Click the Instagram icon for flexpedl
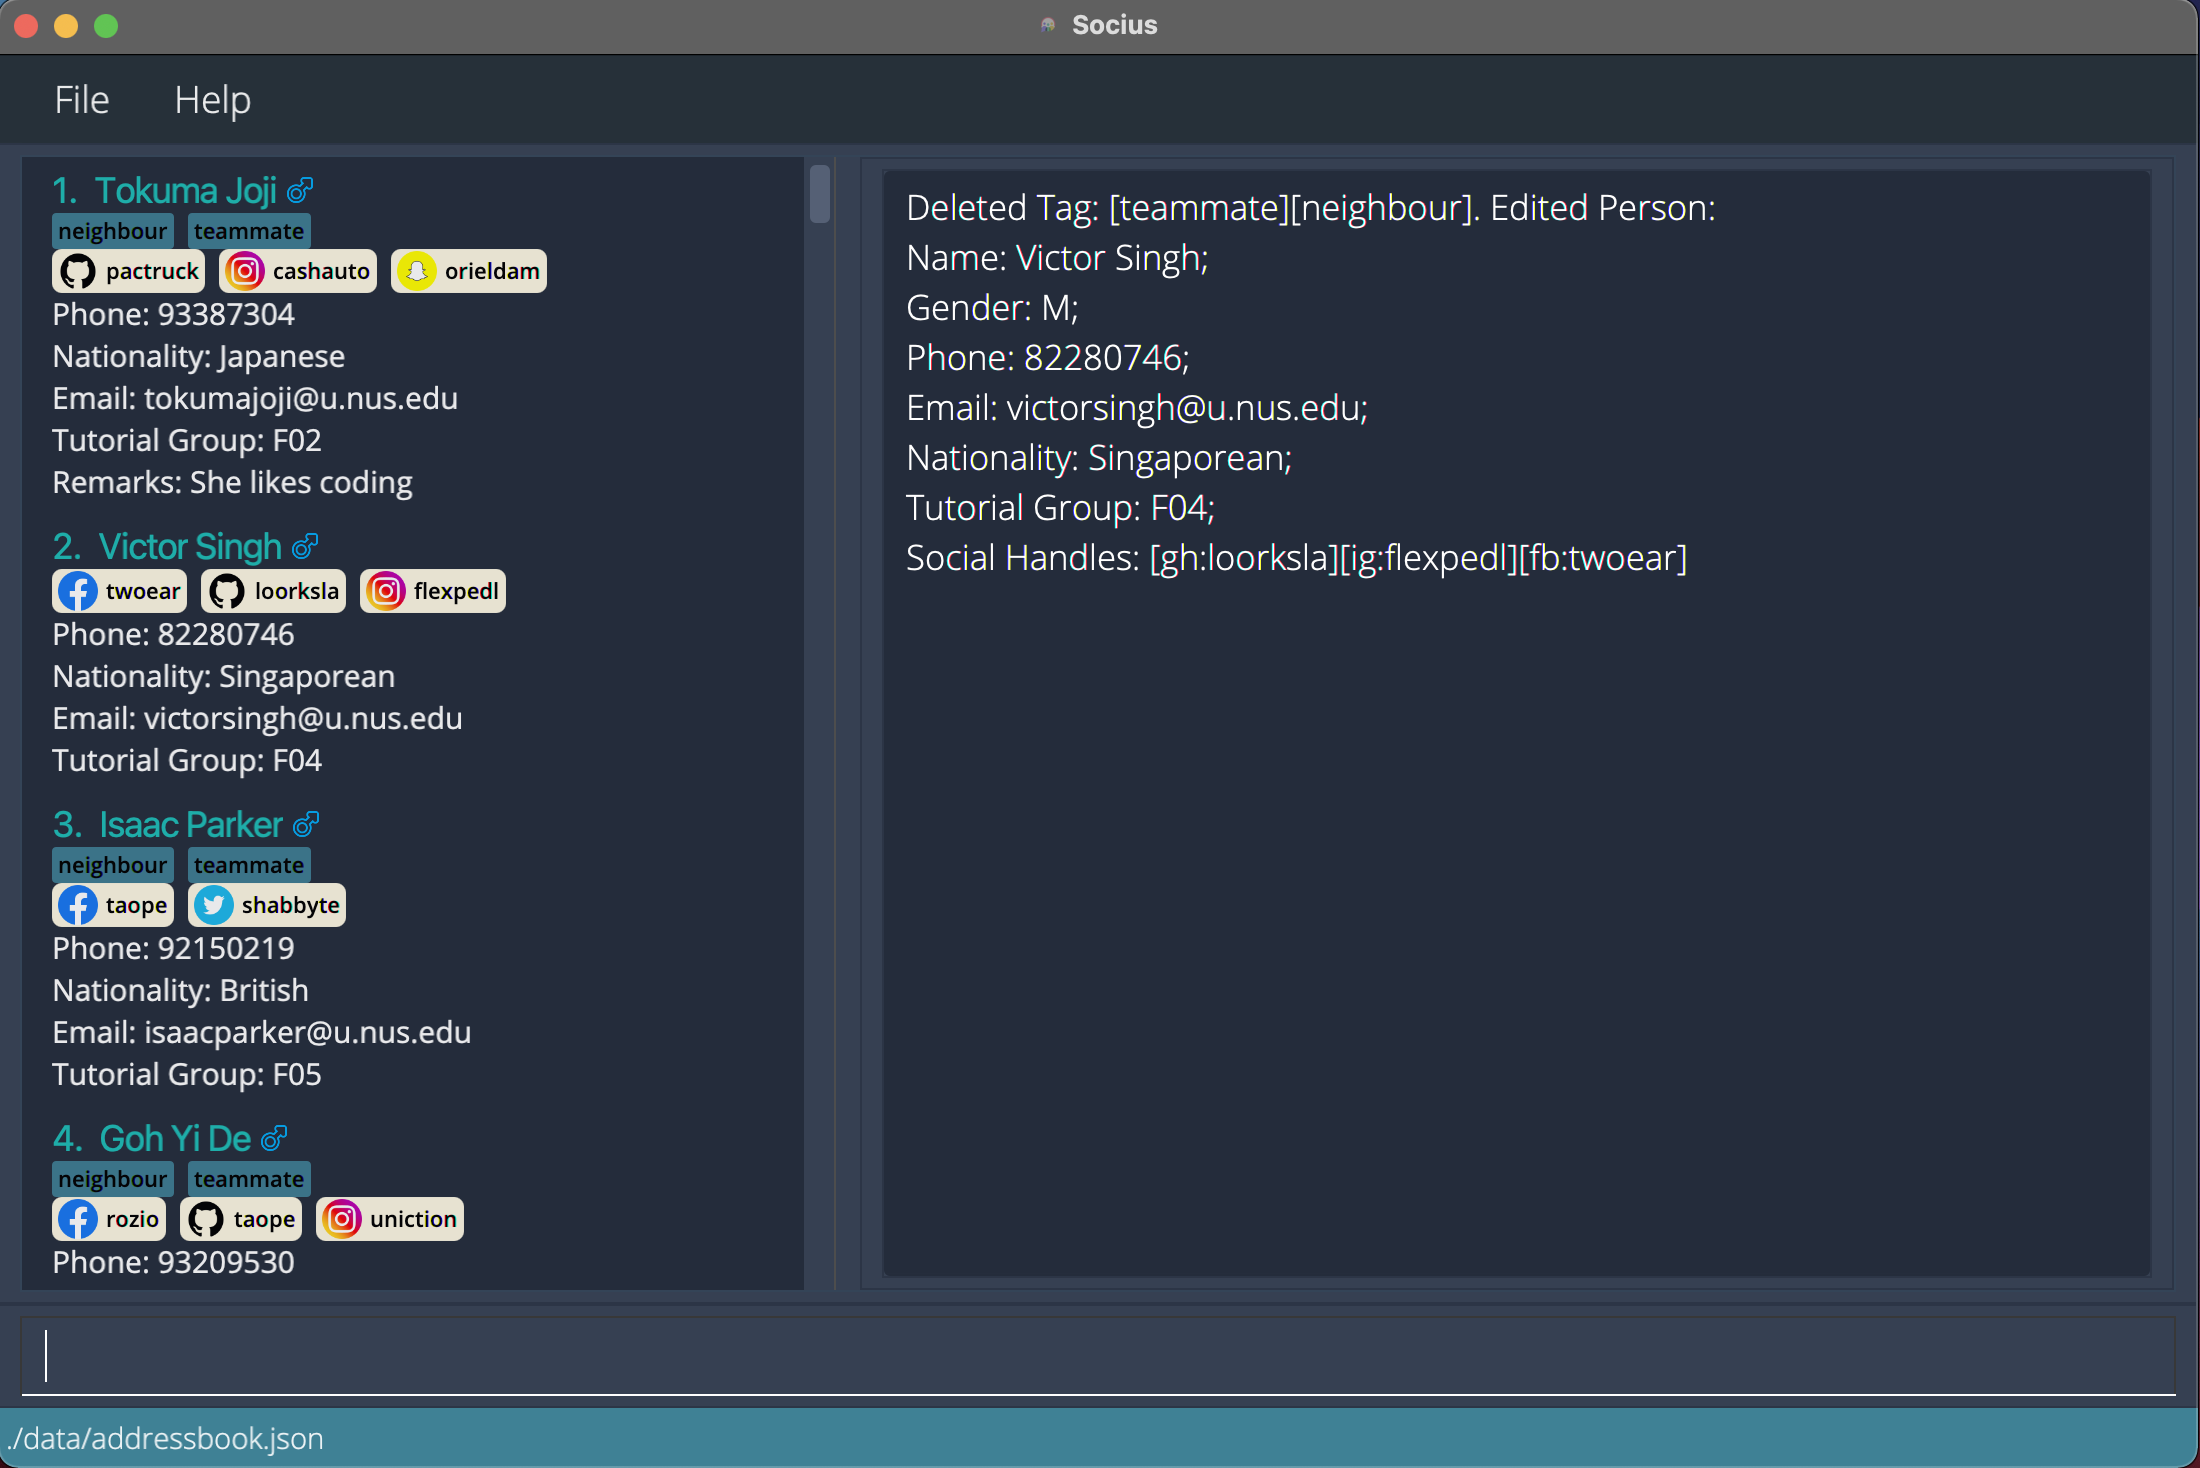Image resolution: width=2200 pixels, height=1468 pixels. click(386, 591)
